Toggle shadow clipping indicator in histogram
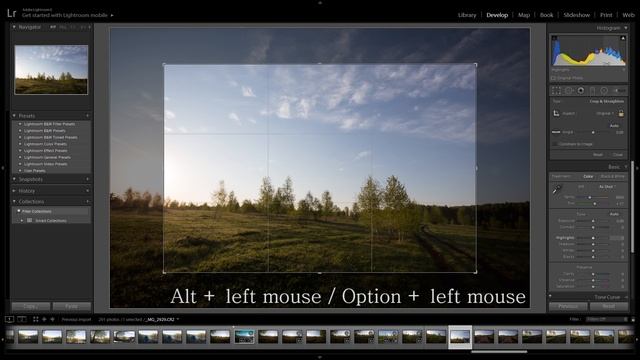640x360 pixels. point(554,38)
